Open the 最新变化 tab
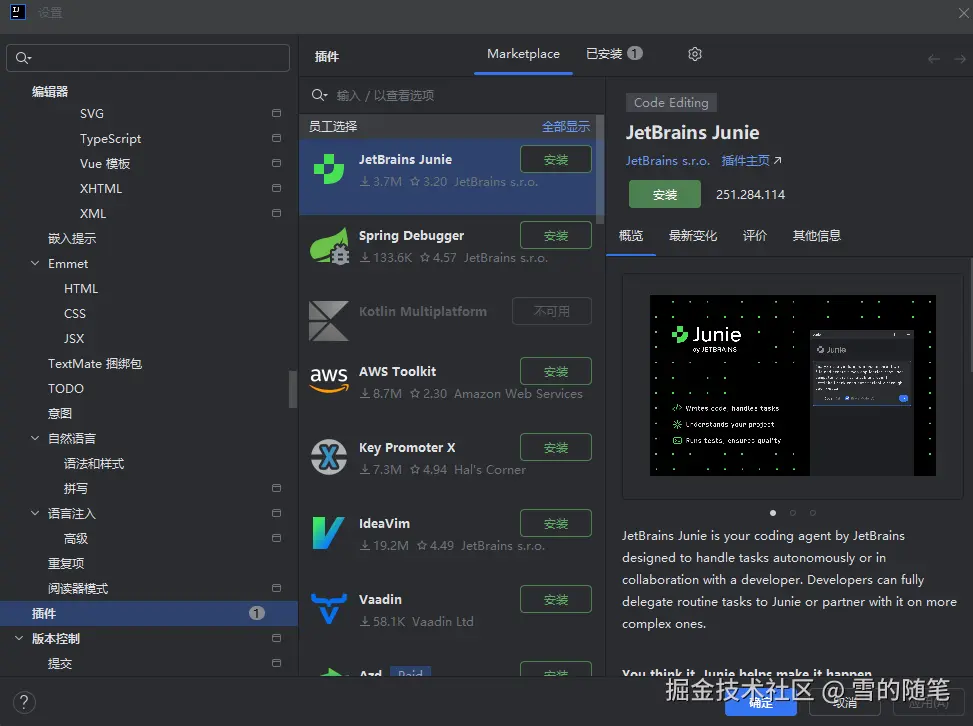Viewport: 973px width, 726px height. [x=693, y=236]
